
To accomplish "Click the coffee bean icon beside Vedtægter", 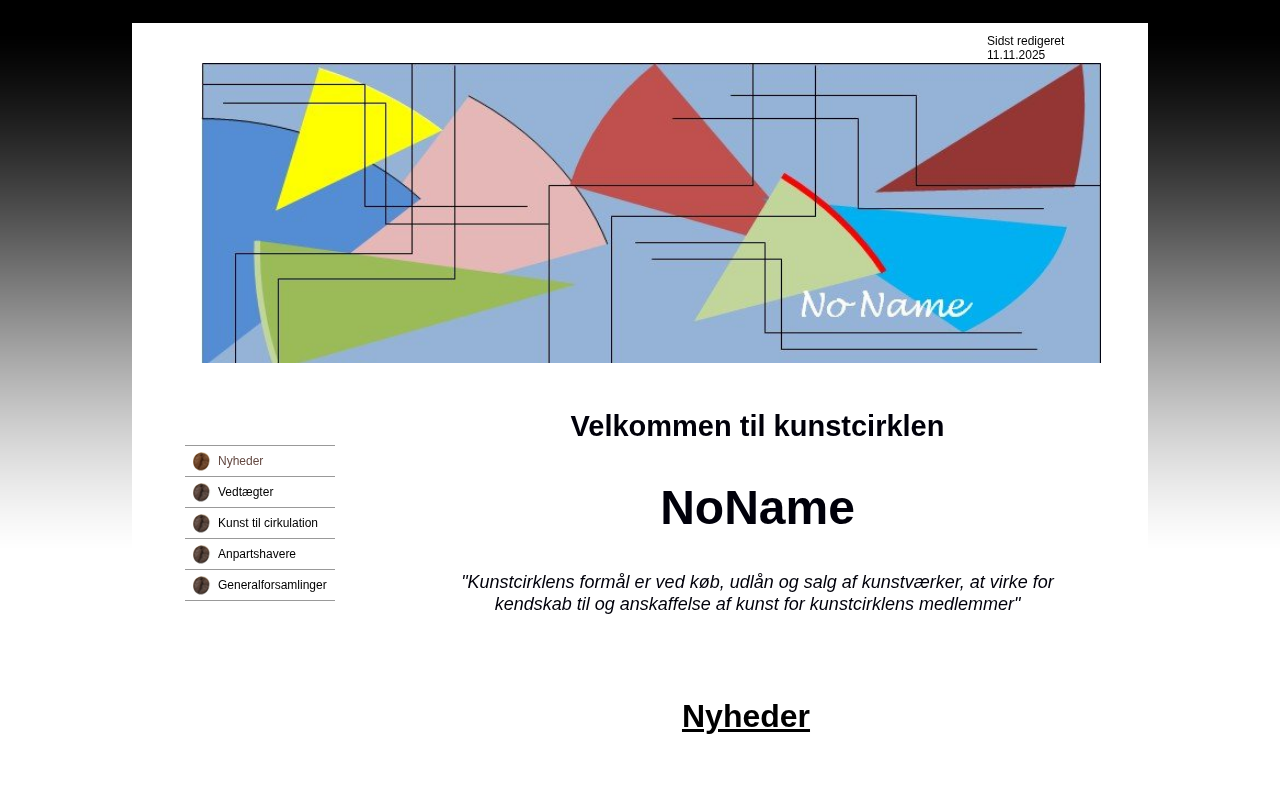I will (201, 492).
